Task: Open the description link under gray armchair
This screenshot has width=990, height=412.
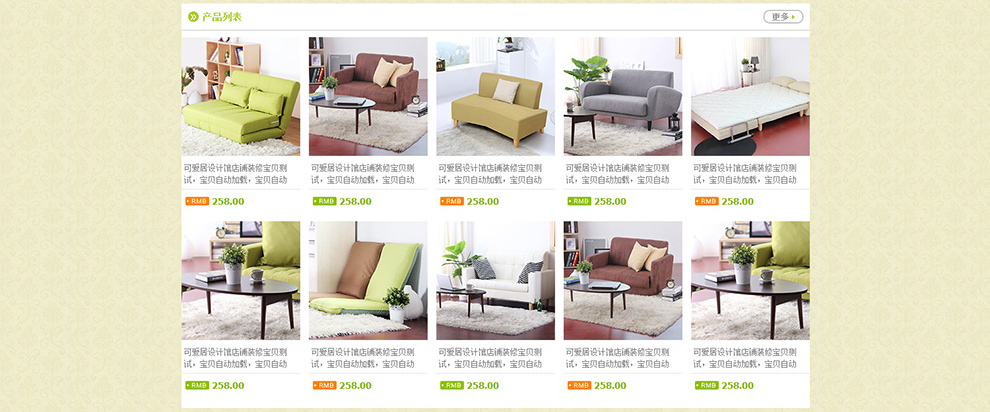Action: coord(617,174)
